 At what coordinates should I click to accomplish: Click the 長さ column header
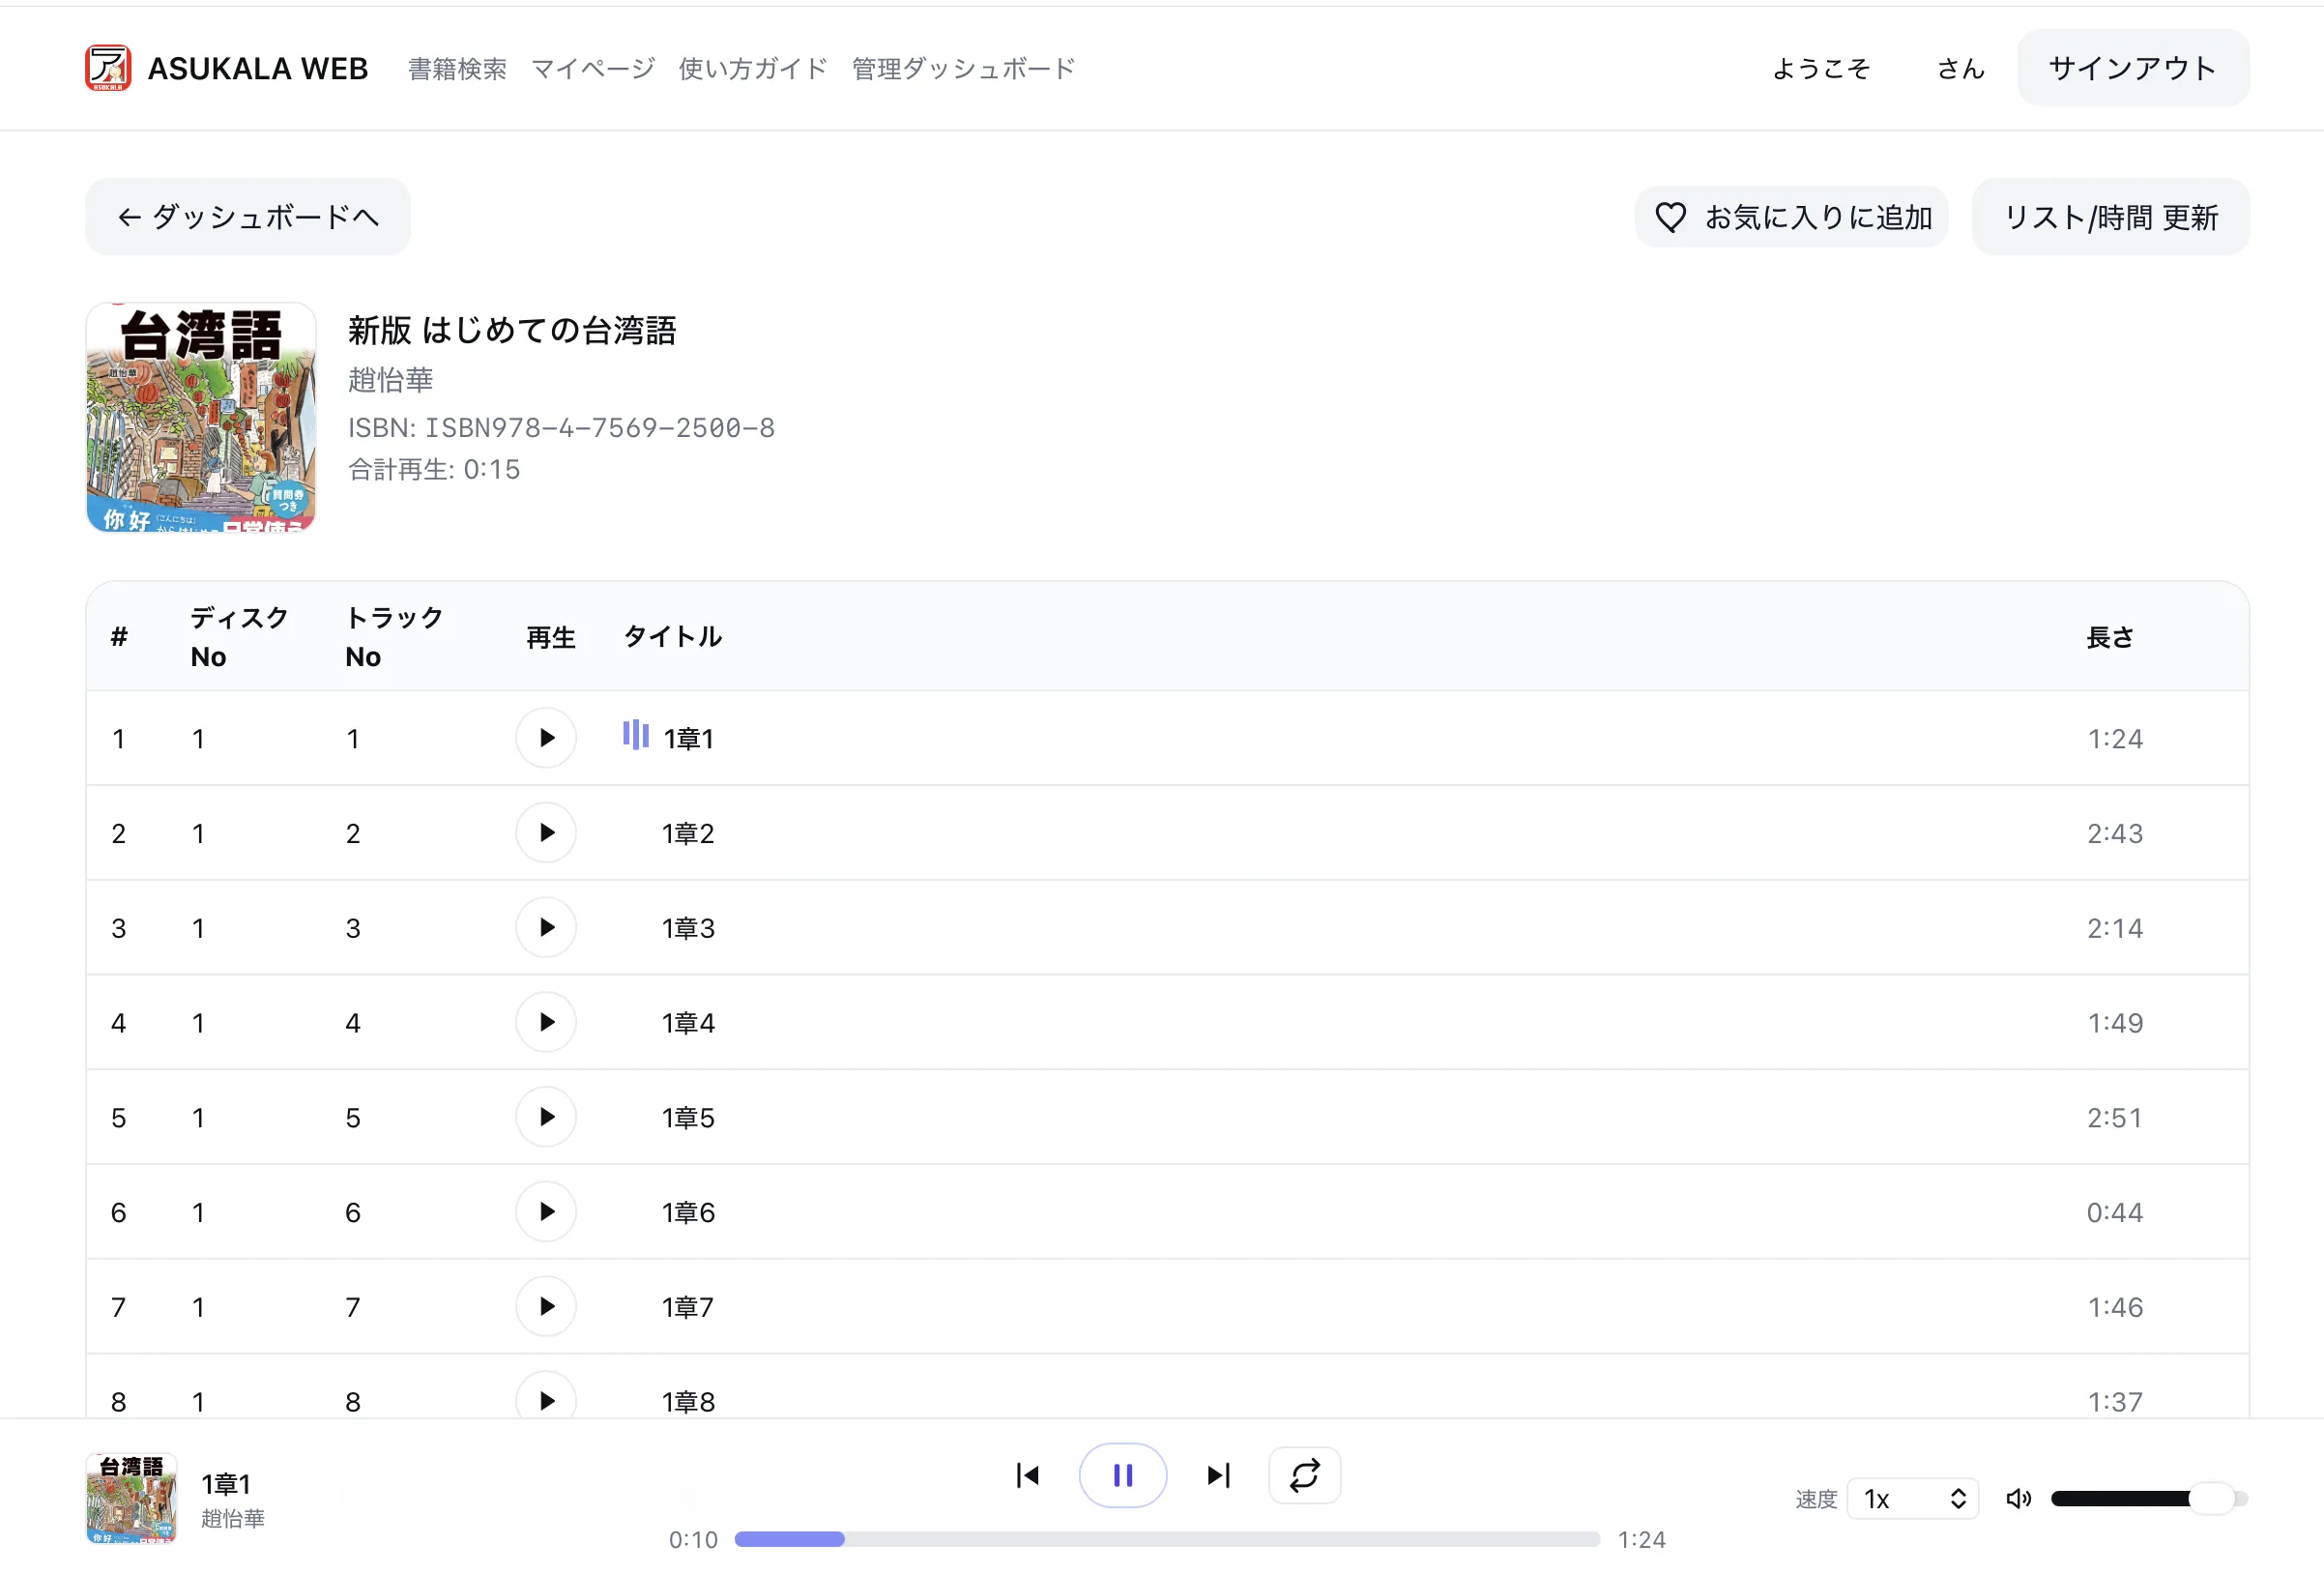tap(2110, 637)
